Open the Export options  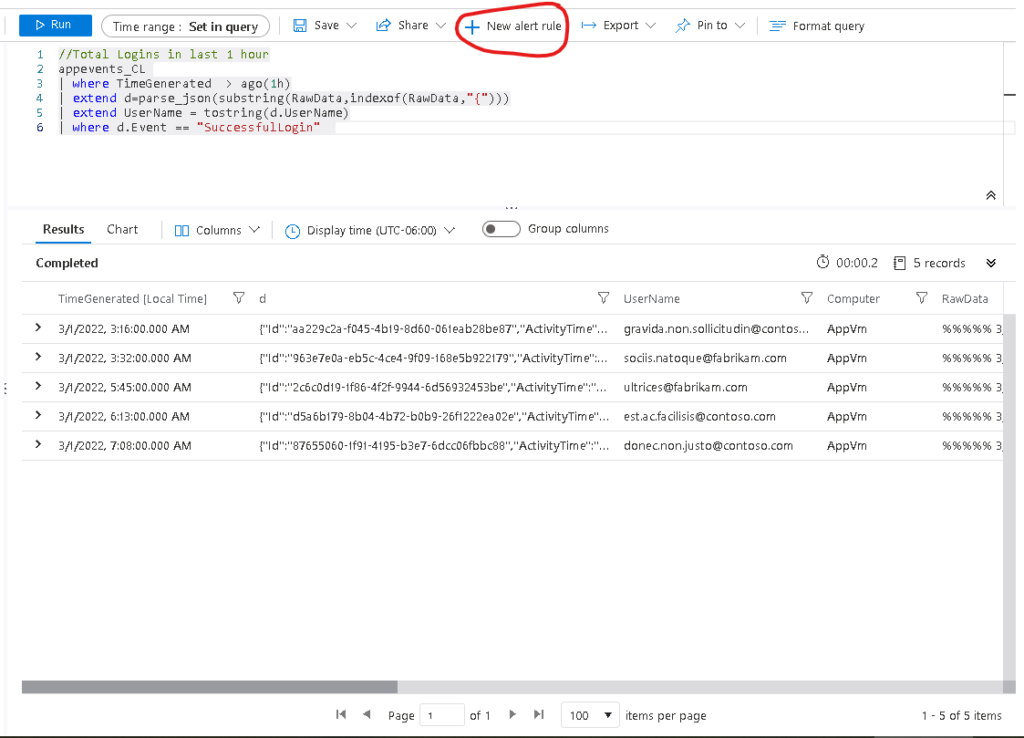618,26
